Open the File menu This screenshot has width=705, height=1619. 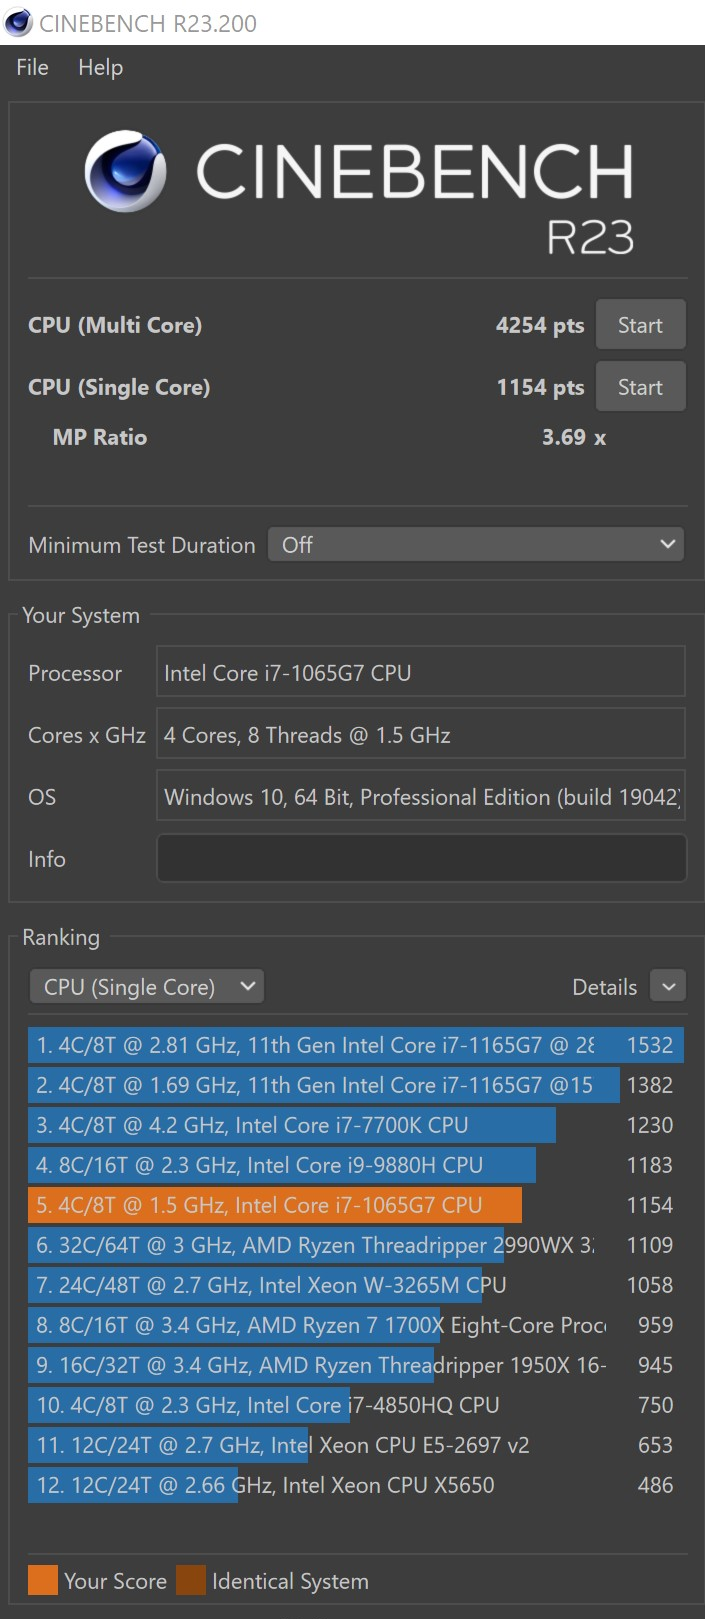pyautogui.click(x=32, y=67)
